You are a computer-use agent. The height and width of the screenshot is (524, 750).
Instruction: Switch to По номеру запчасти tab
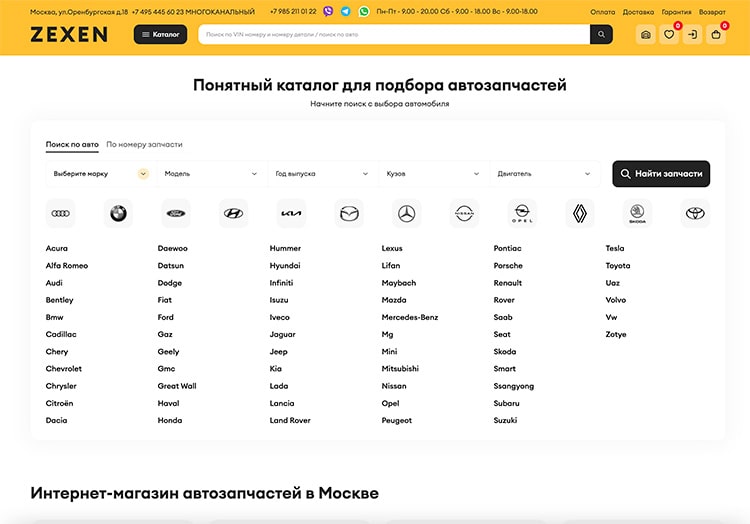(144, 144)
